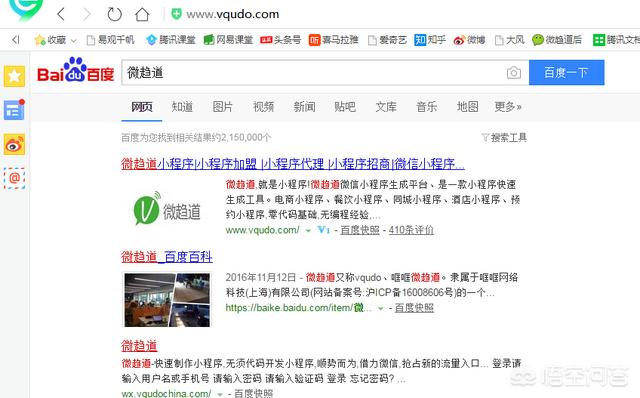The width and height of the screenshot is (640, 398).
Task: Open the 微博 bookmark in bookmarks bar
Action: click(469, 40)
